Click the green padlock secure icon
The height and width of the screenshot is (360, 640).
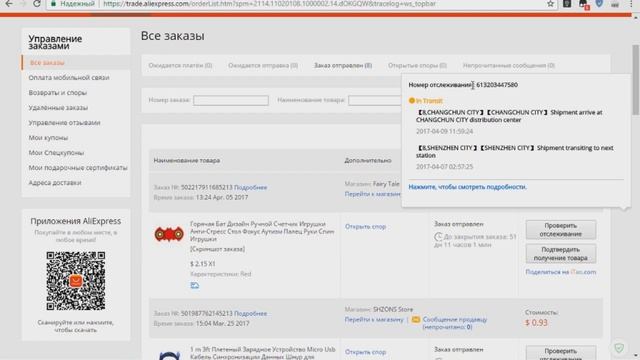53,4
